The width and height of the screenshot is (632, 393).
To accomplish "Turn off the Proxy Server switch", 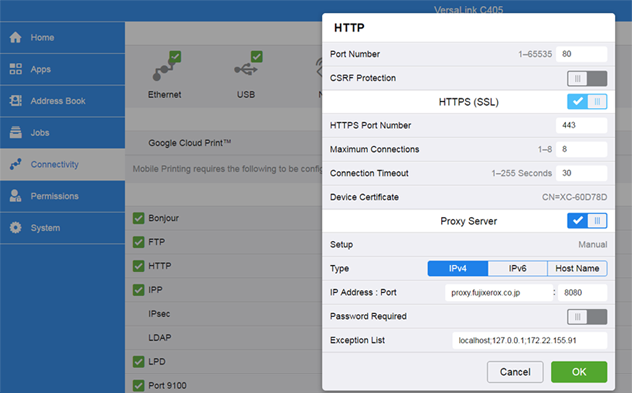I will 587,221.
